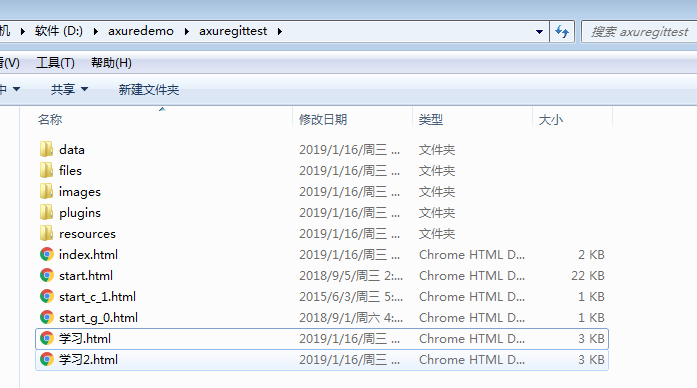Open address bar history dropdown arrow

539,32
